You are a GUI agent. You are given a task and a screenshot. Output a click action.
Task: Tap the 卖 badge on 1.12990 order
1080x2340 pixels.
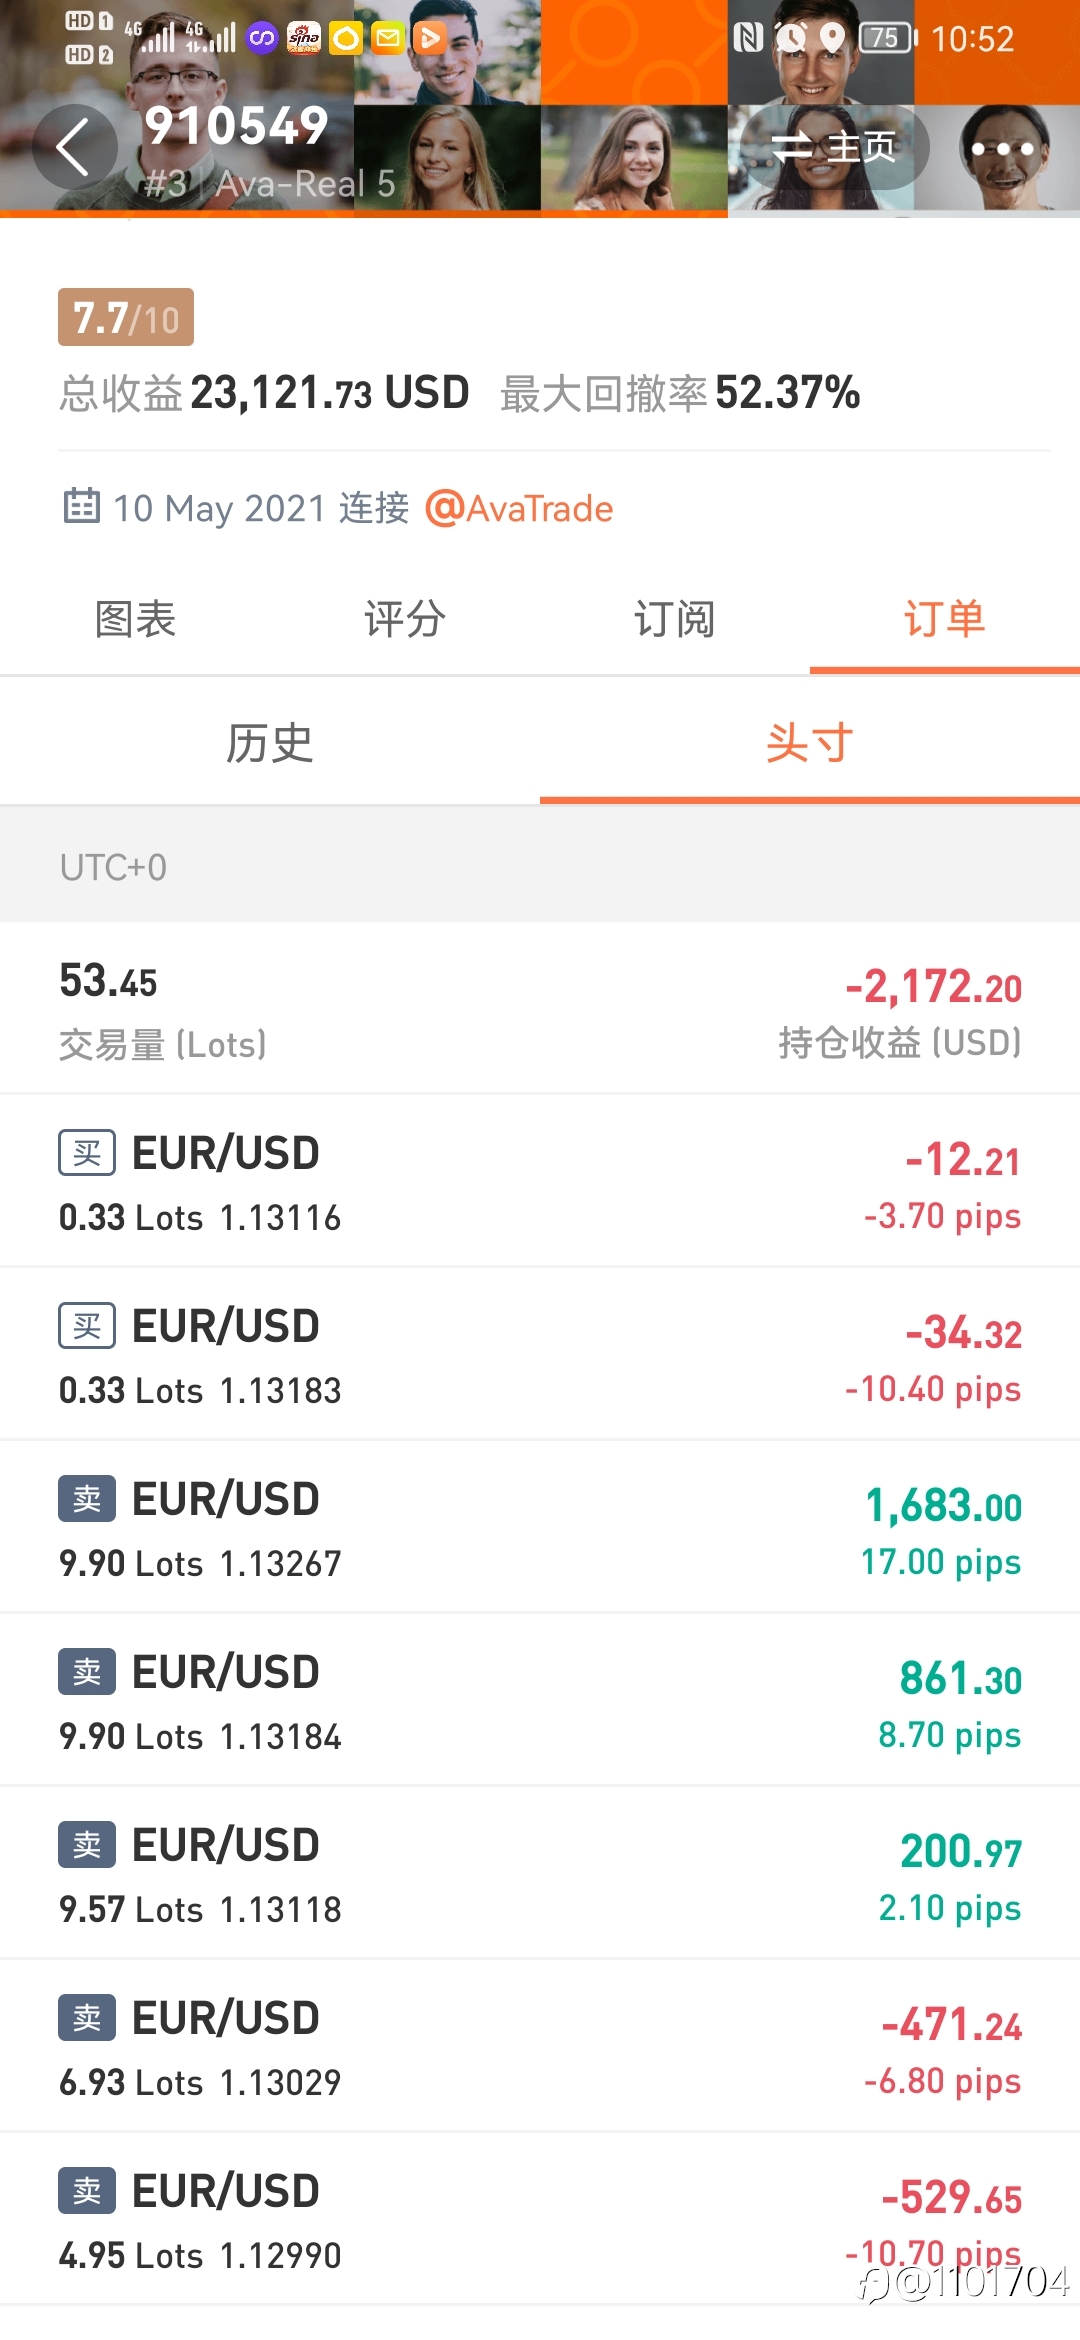(x=87, y=2191)
